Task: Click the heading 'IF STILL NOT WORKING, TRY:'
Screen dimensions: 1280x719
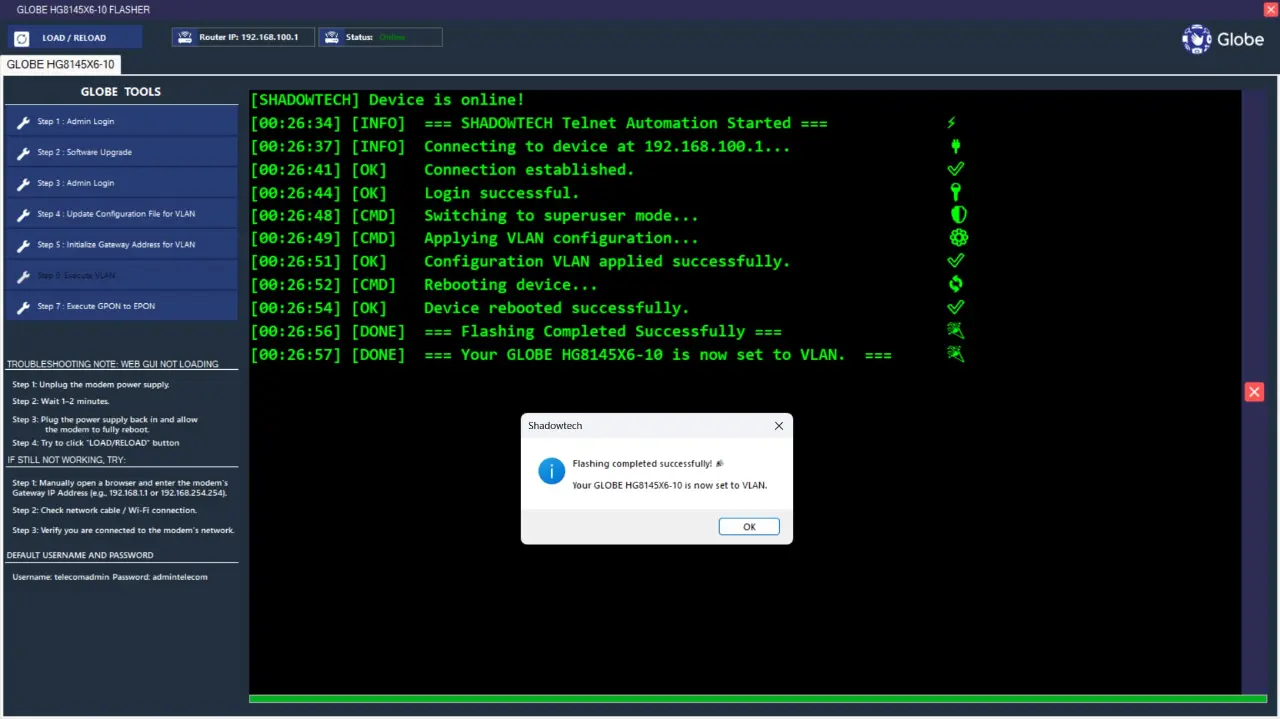Action: (x=67, y=460)
